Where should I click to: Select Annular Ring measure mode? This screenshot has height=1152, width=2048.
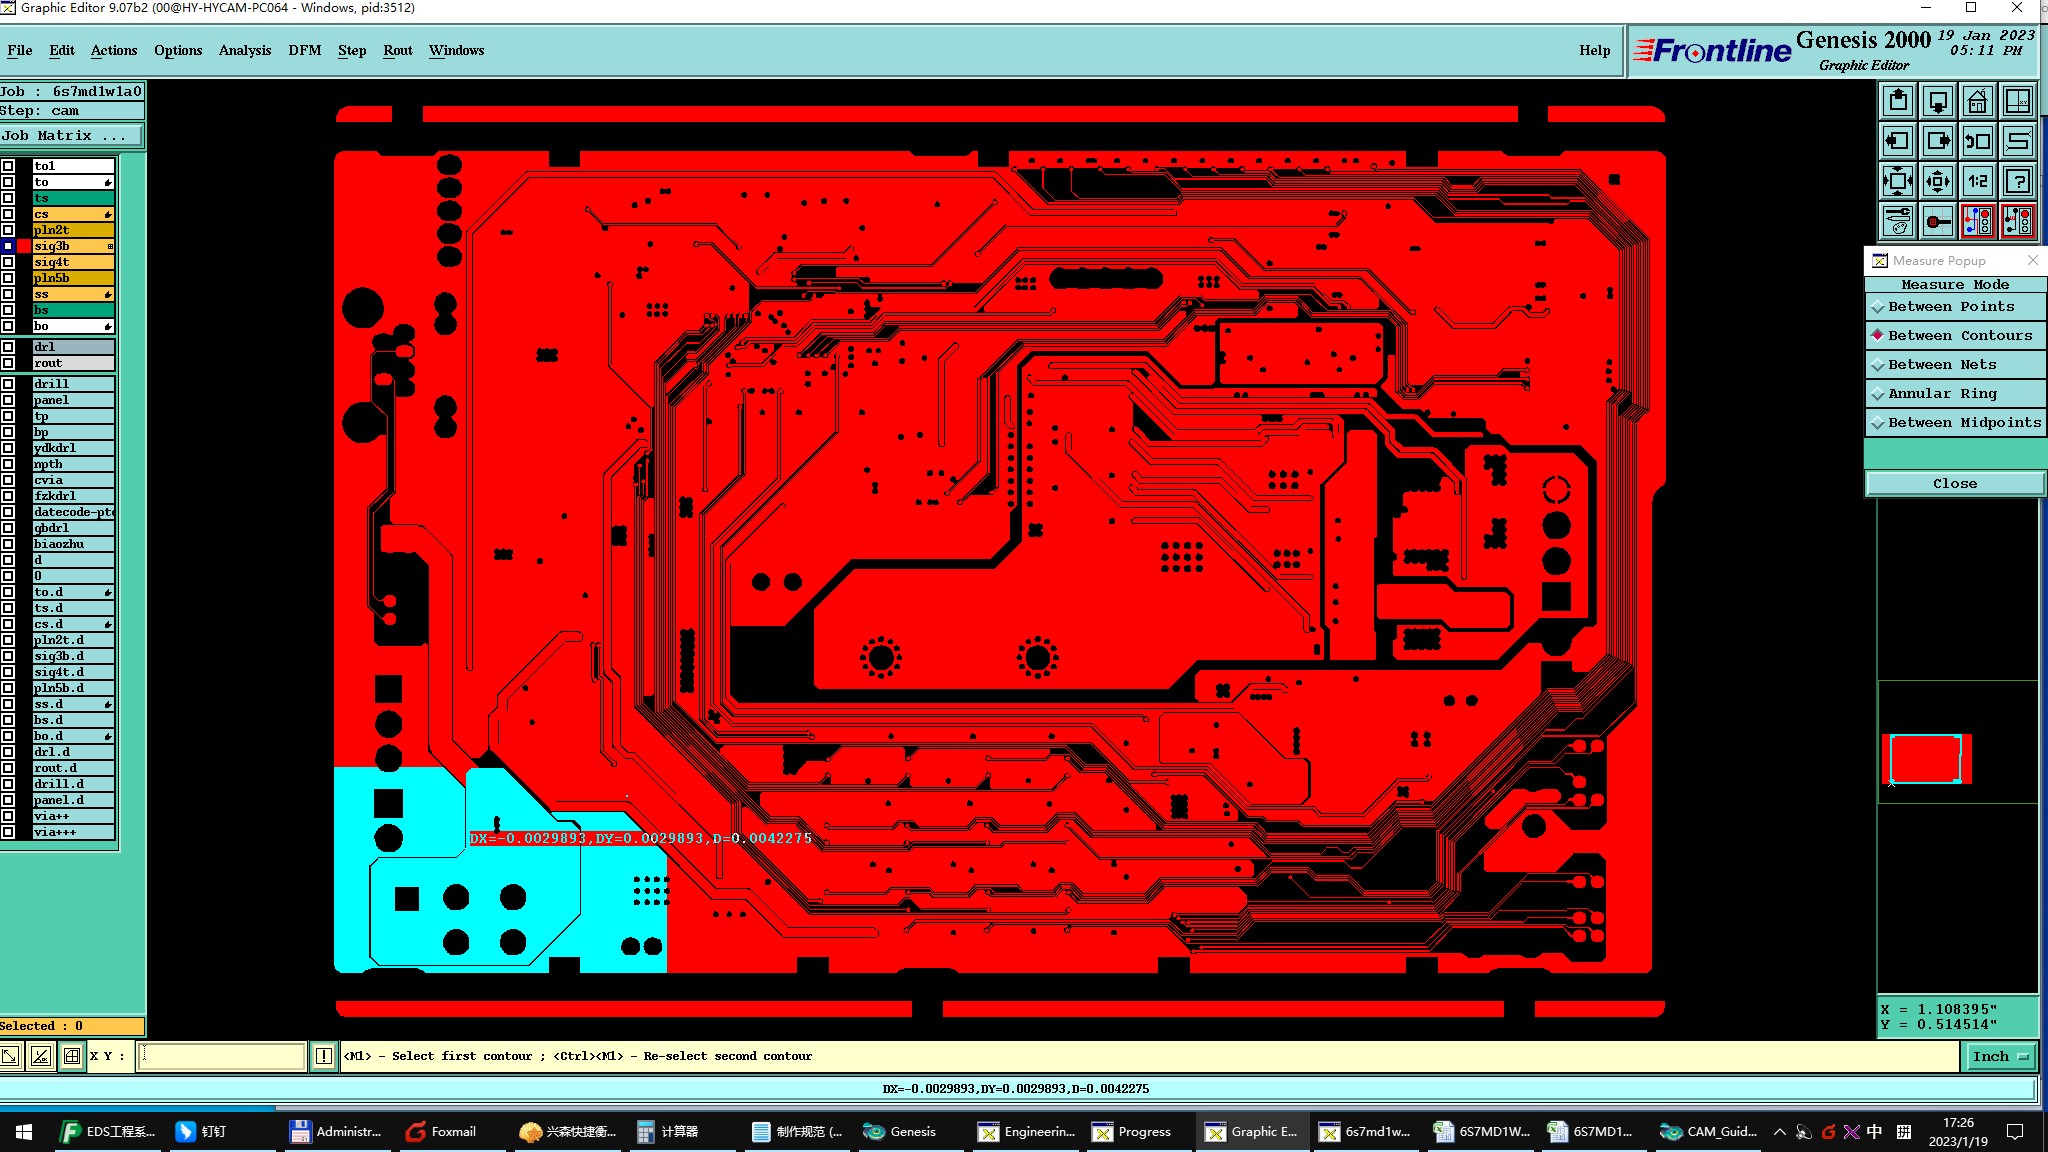tap(1941, 394)
